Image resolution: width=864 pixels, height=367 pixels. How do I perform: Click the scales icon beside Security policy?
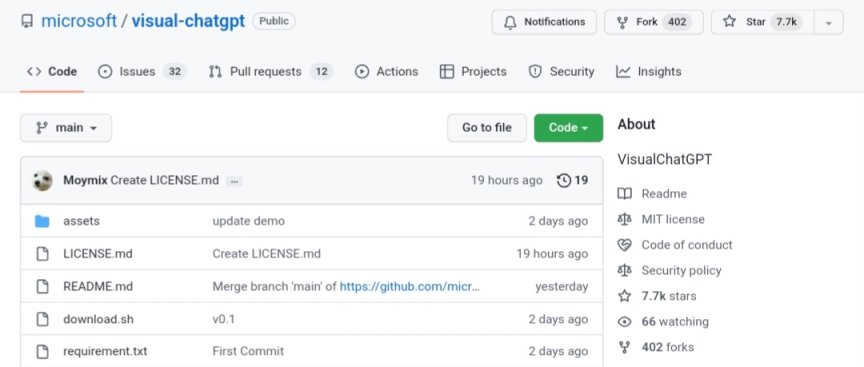point(624,271)
